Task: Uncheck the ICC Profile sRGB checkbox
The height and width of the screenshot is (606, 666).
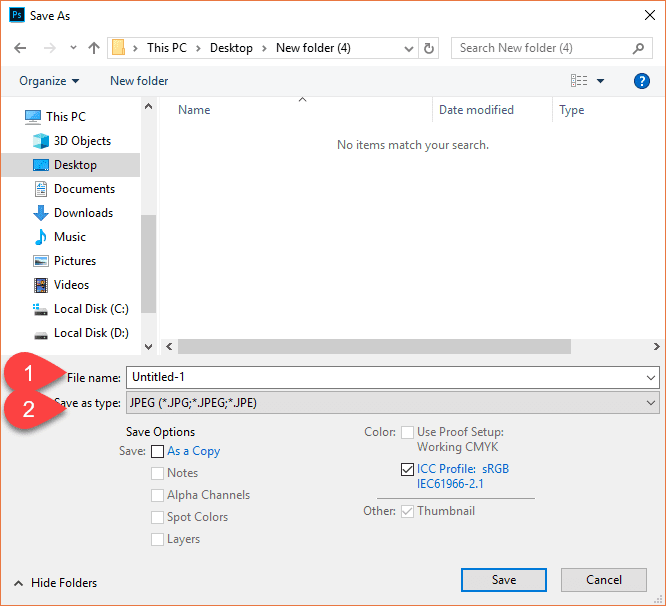Action: (x=407, y=469)
